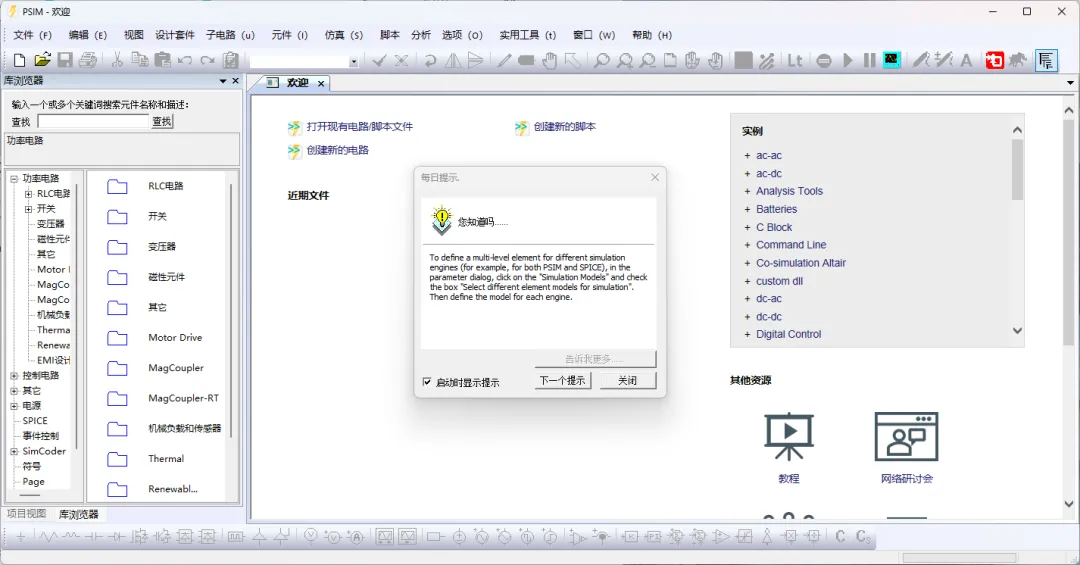
Task: Open the 实用工具 (t) menu
Action: pos(528,35)
